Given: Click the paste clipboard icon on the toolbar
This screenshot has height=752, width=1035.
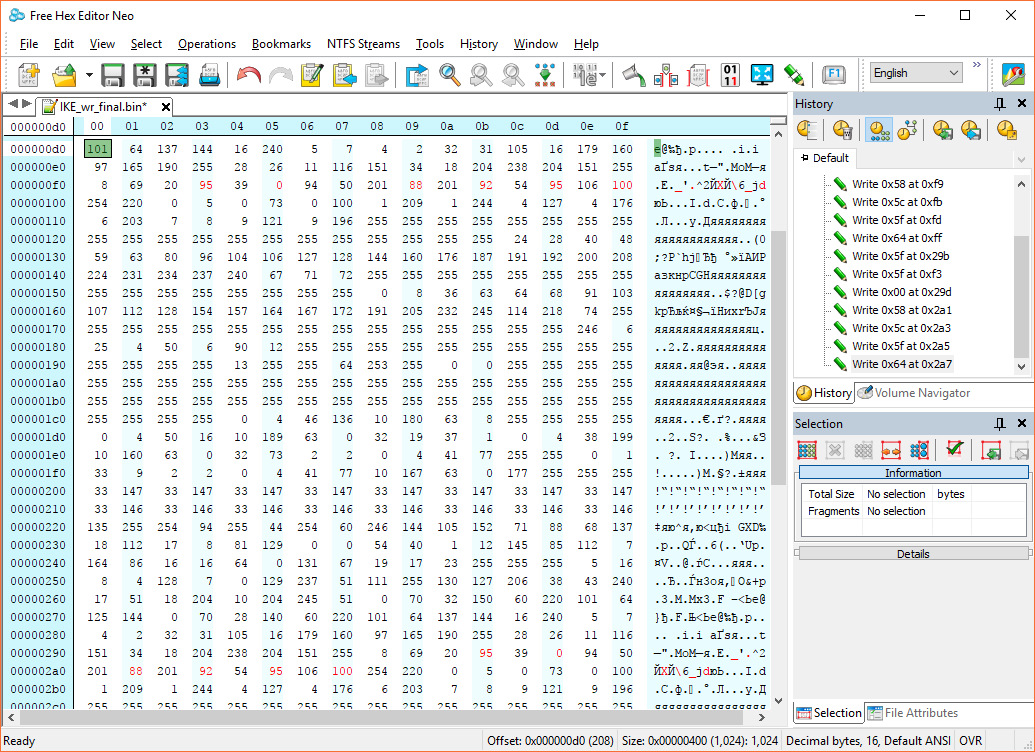Looking at the screenshot, I should coord(344,74).
